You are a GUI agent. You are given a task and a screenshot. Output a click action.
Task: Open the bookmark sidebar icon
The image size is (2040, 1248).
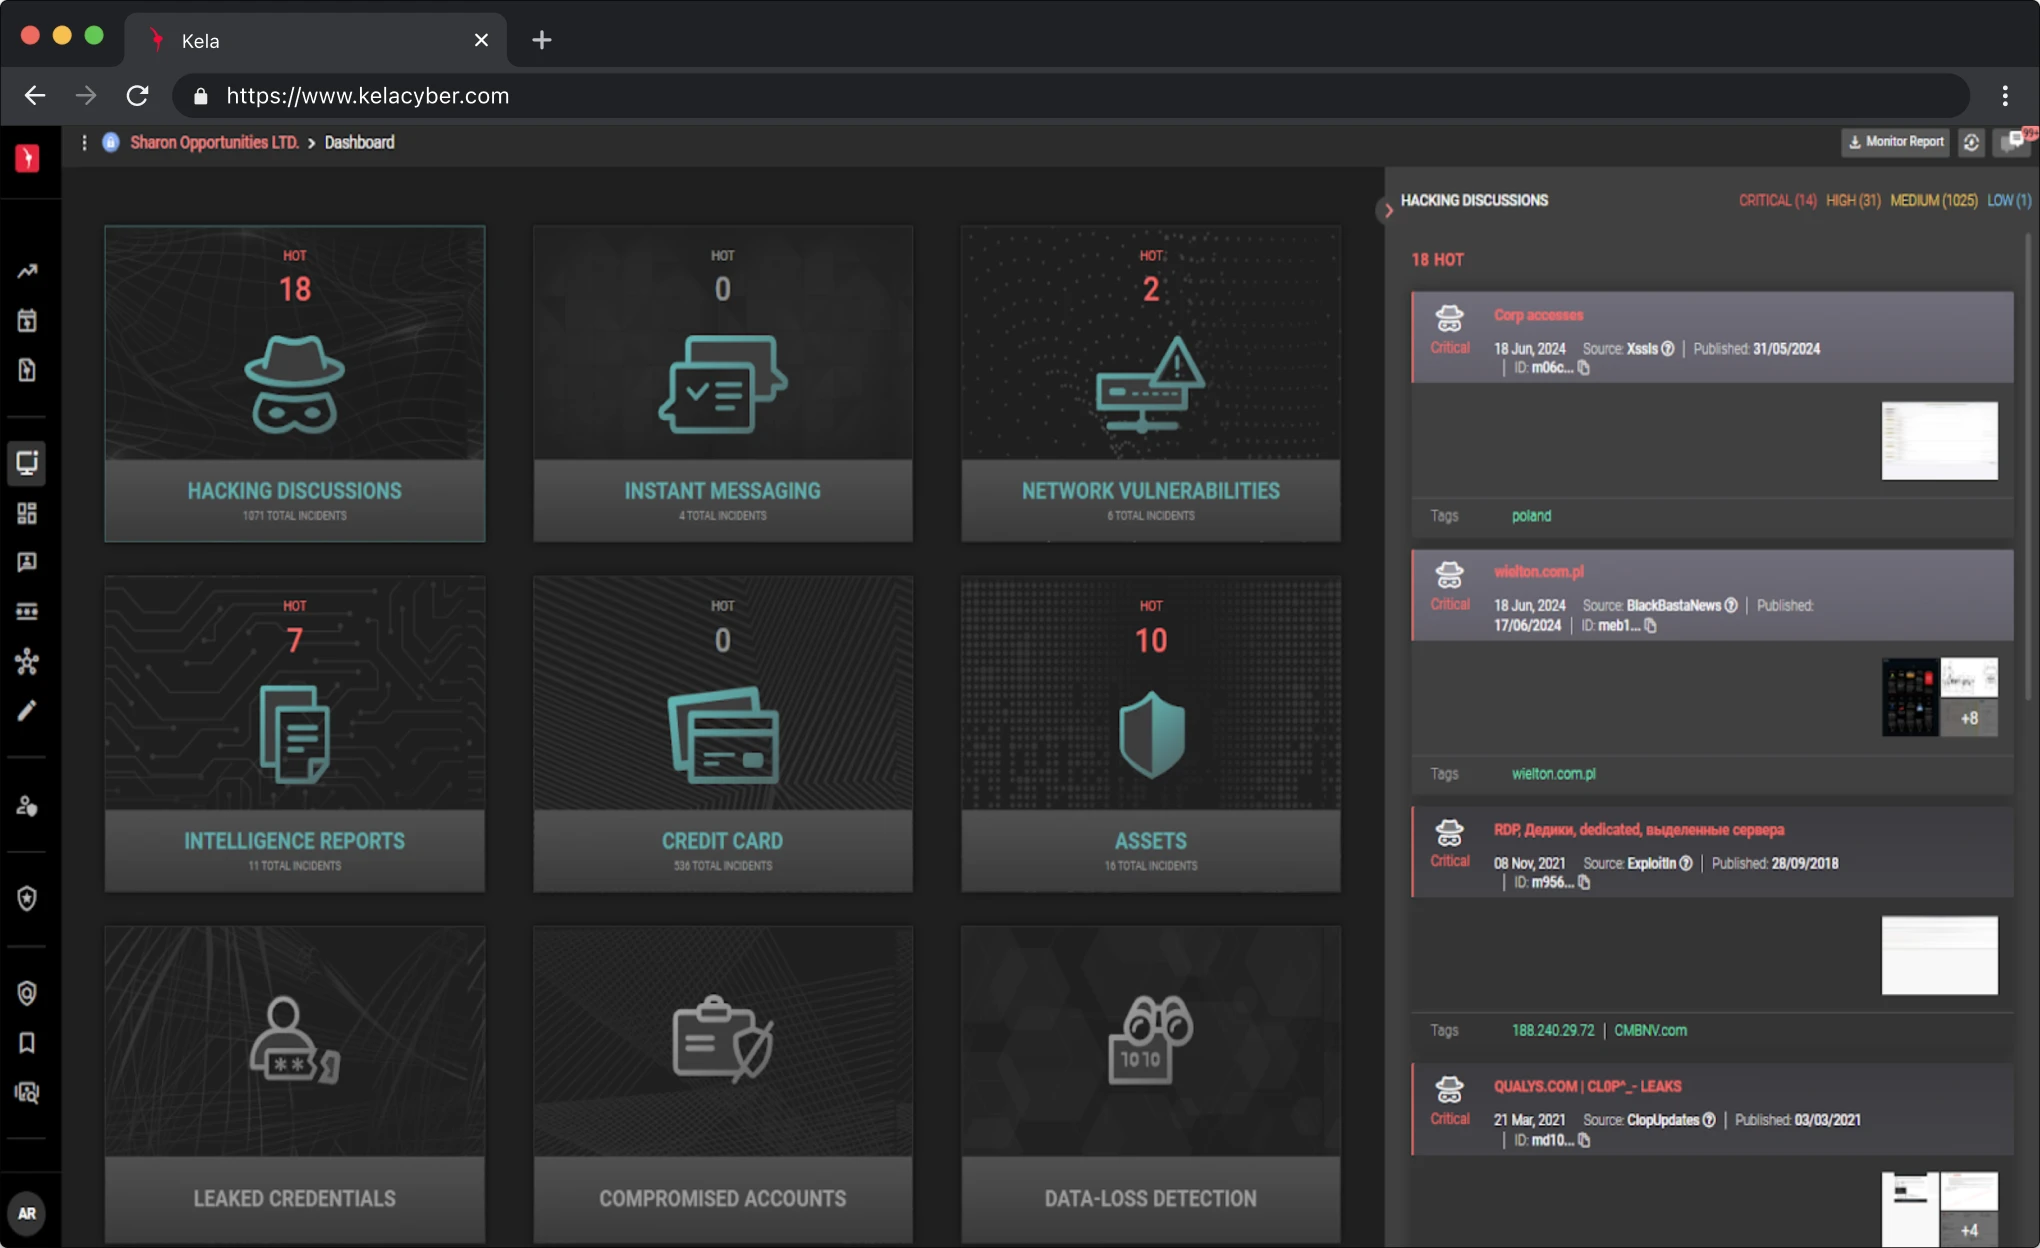click(x=27, y=1043)
